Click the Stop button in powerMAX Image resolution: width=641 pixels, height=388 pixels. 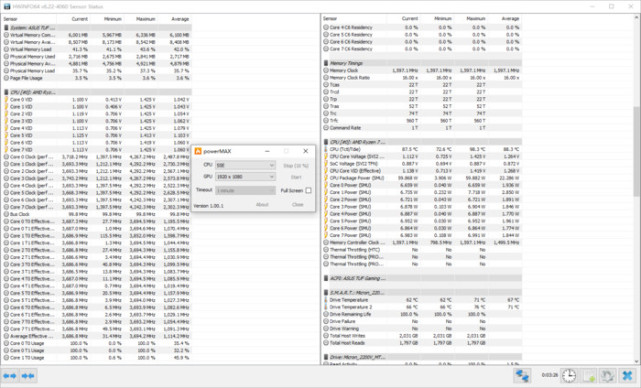296,166
